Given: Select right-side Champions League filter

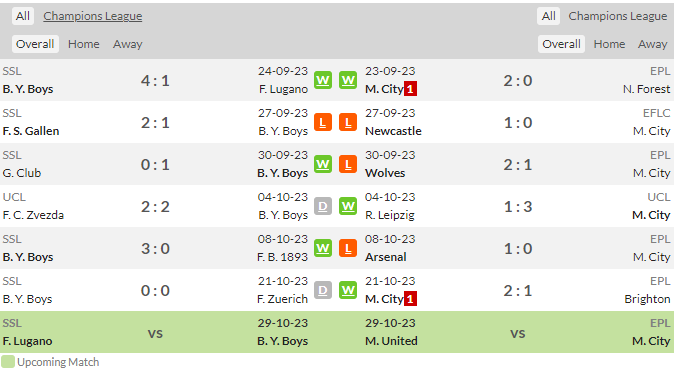Looking at the screenshot, I should point(617,16).
